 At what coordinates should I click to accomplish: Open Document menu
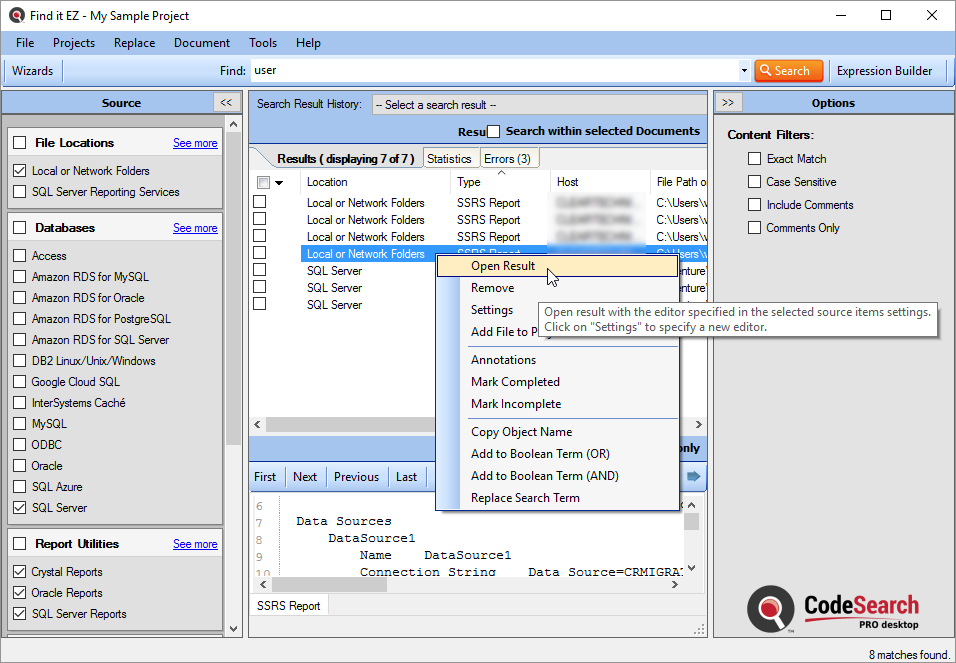point(202,43)
